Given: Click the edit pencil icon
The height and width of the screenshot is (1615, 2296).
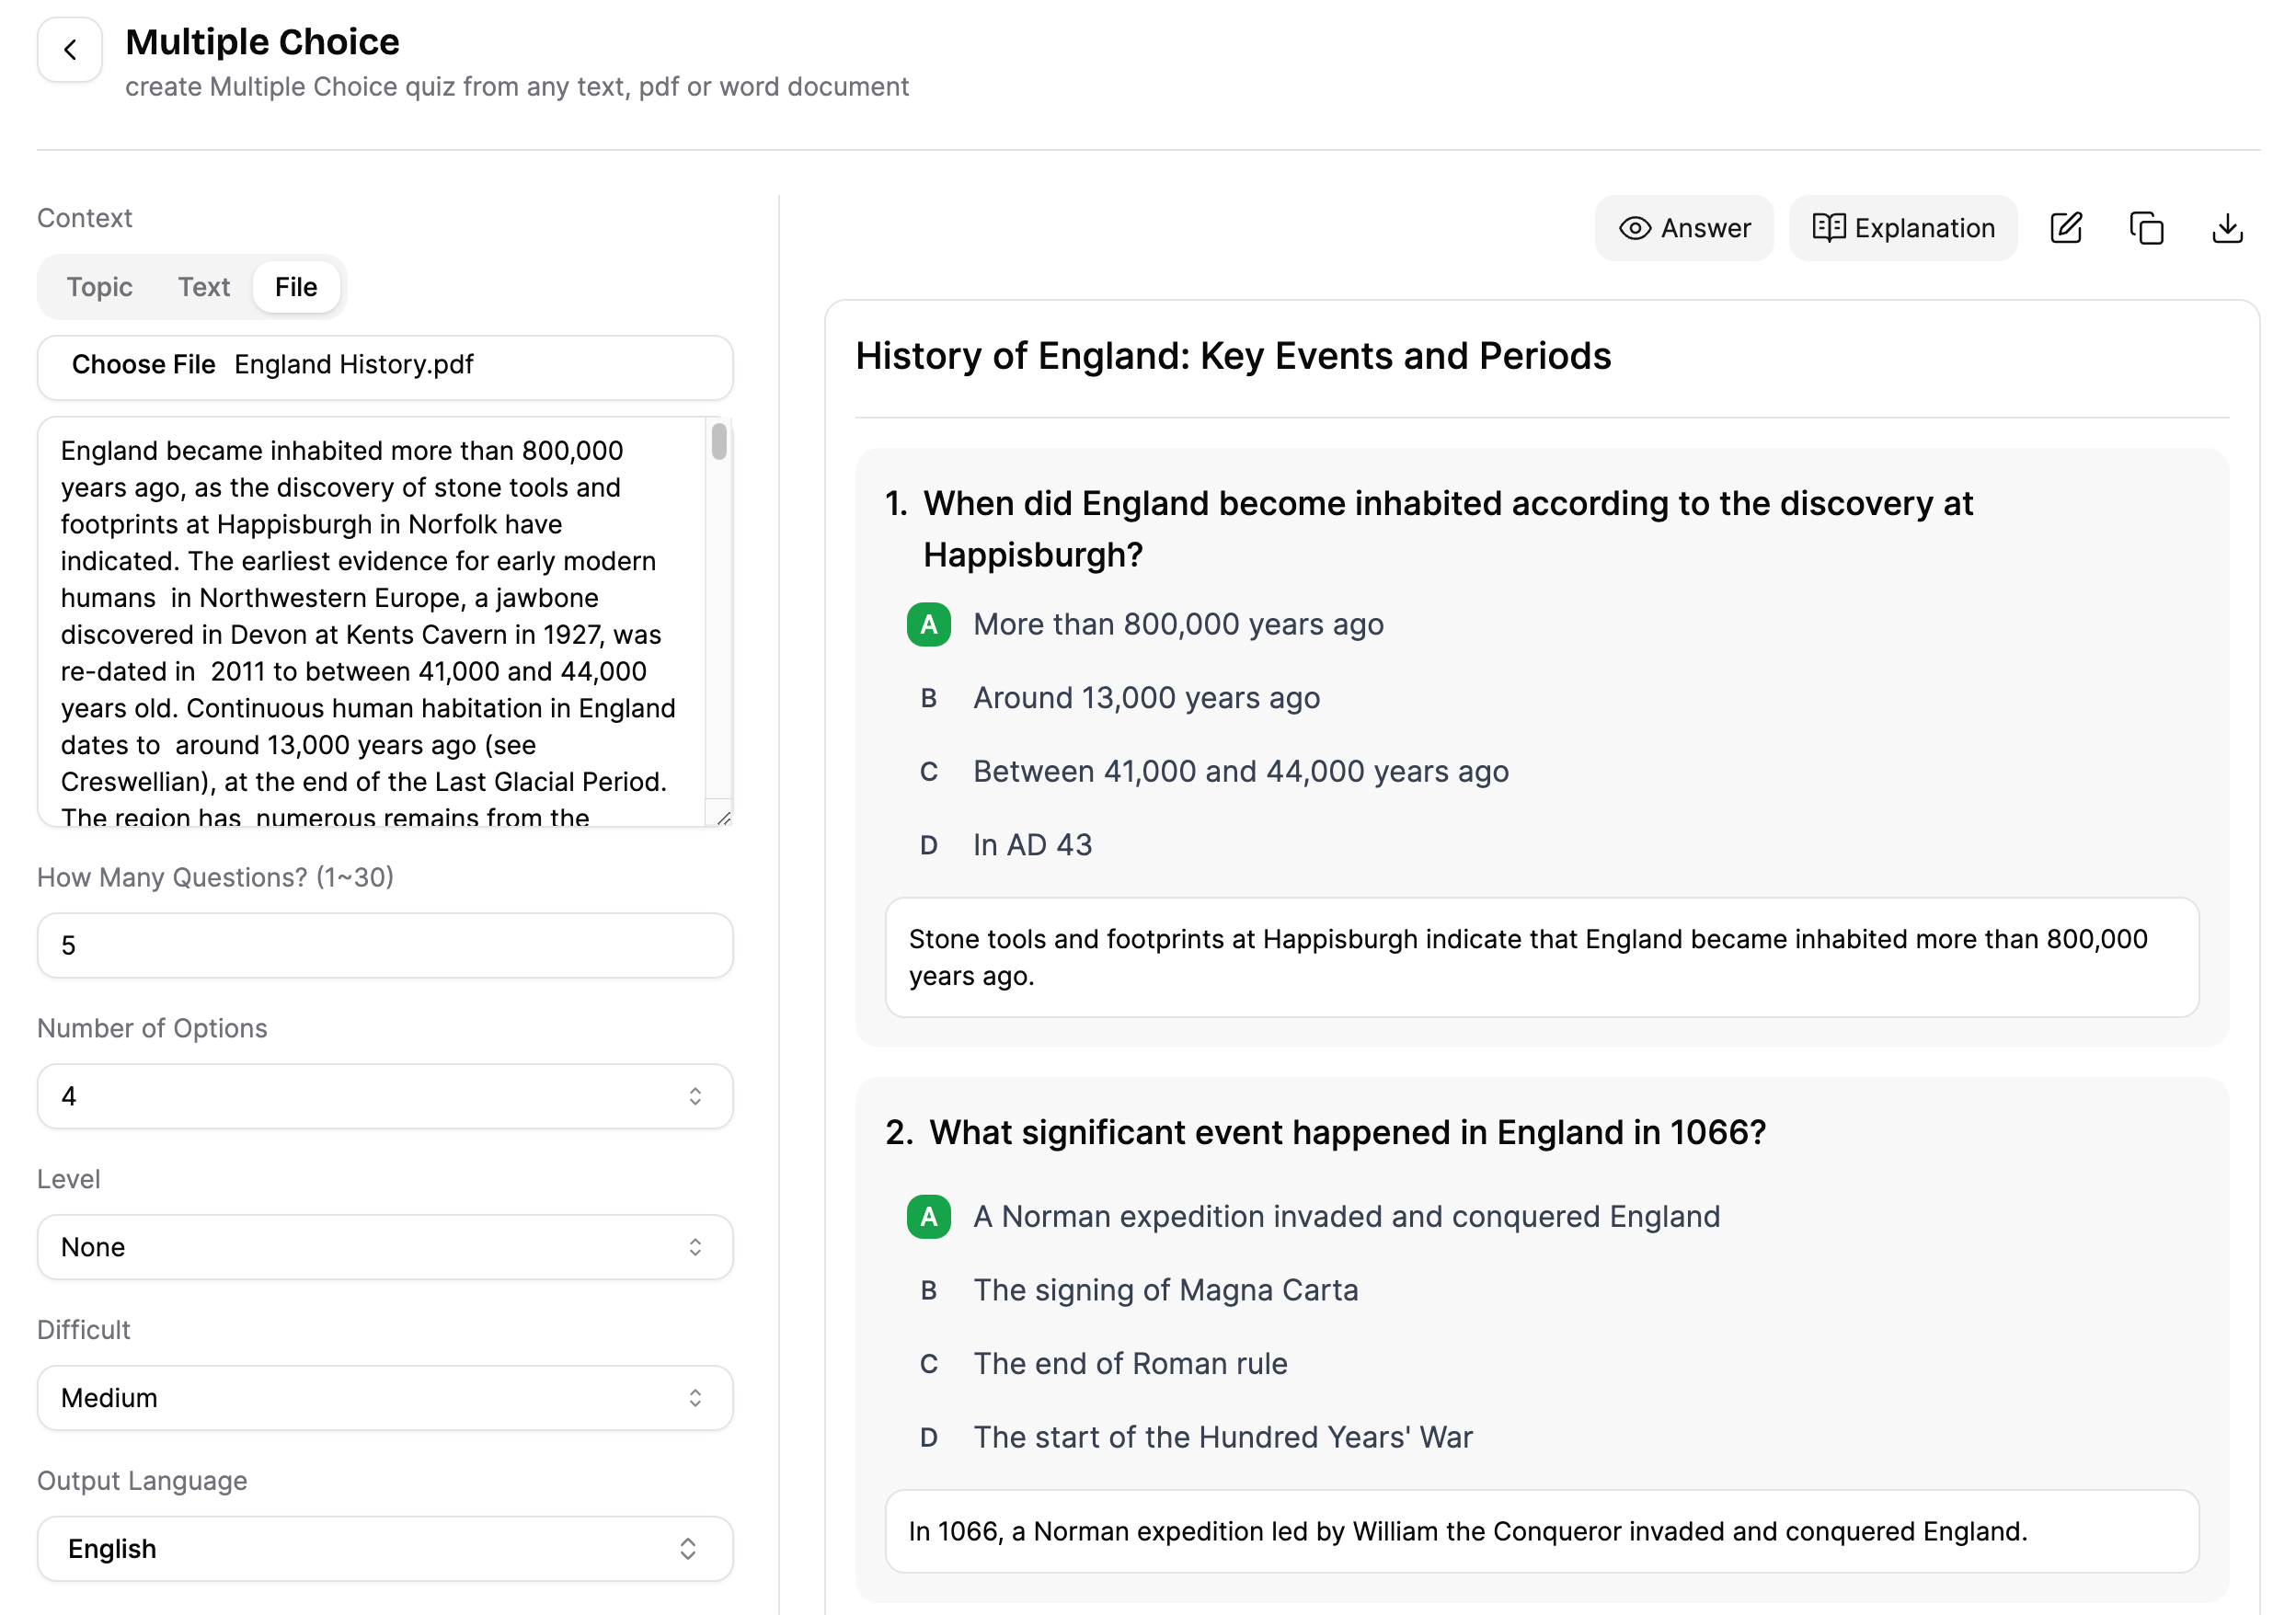Looking at the screenshot, I should [x=2067, y=227].
